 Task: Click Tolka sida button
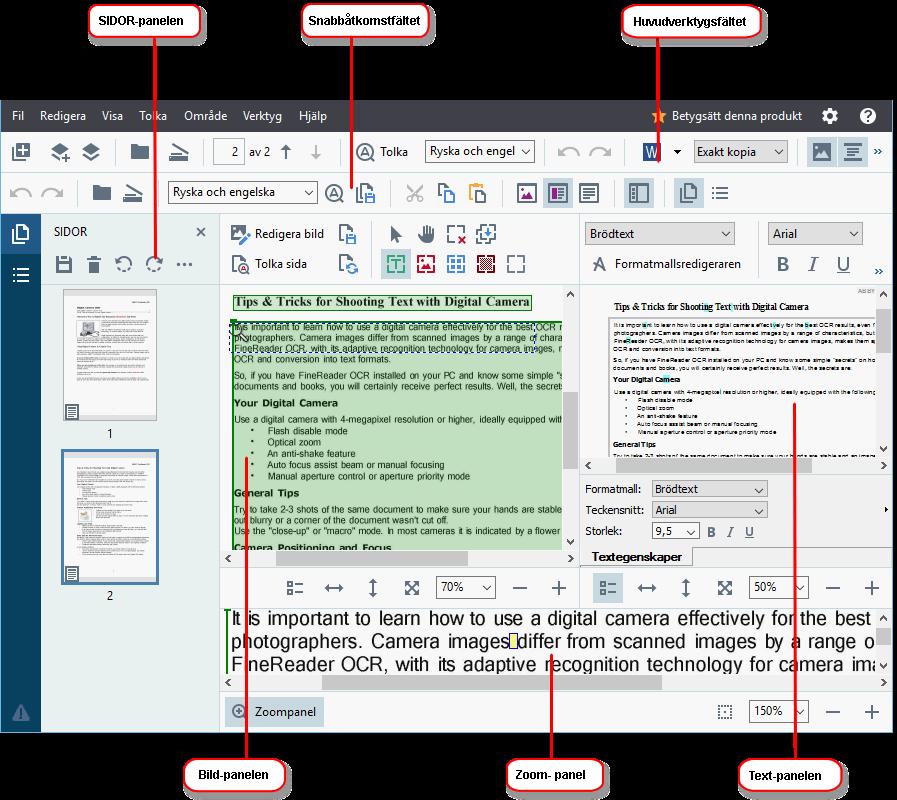tap(269, 264)
